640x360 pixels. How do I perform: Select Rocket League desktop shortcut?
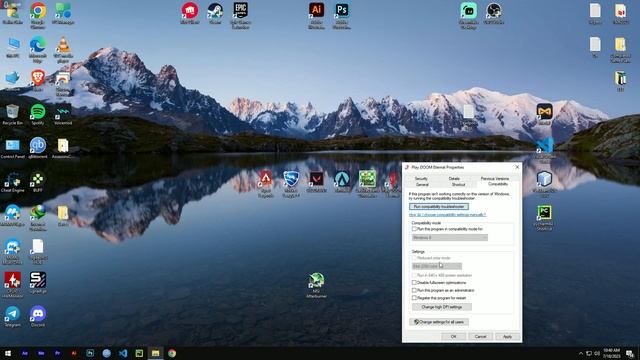coord(291,184)
